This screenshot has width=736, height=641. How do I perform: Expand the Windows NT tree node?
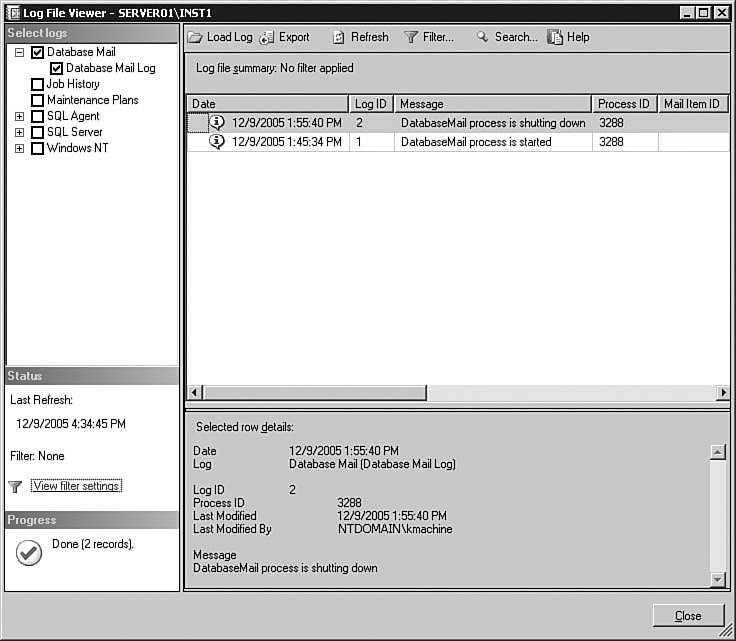pos(19,148)
